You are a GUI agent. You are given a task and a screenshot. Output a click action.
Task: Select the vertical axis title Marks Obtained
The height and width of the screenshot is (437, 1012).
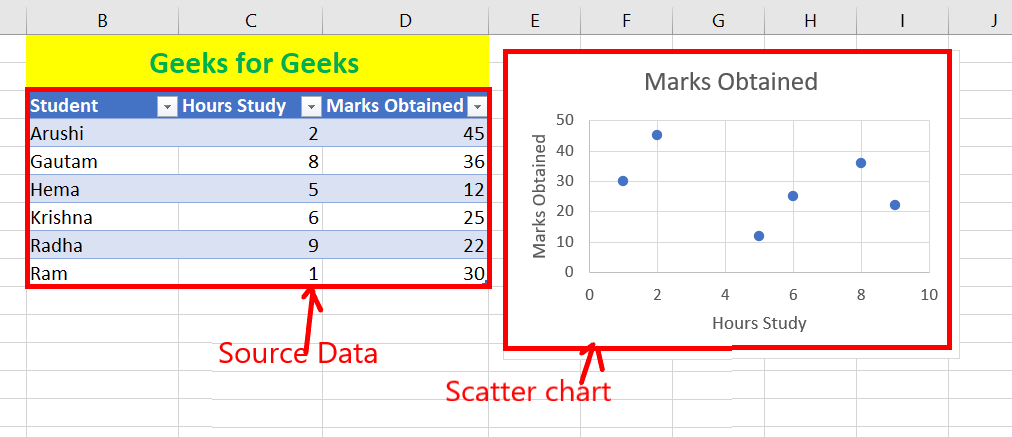pyautogui.click(x=540, y=196)
